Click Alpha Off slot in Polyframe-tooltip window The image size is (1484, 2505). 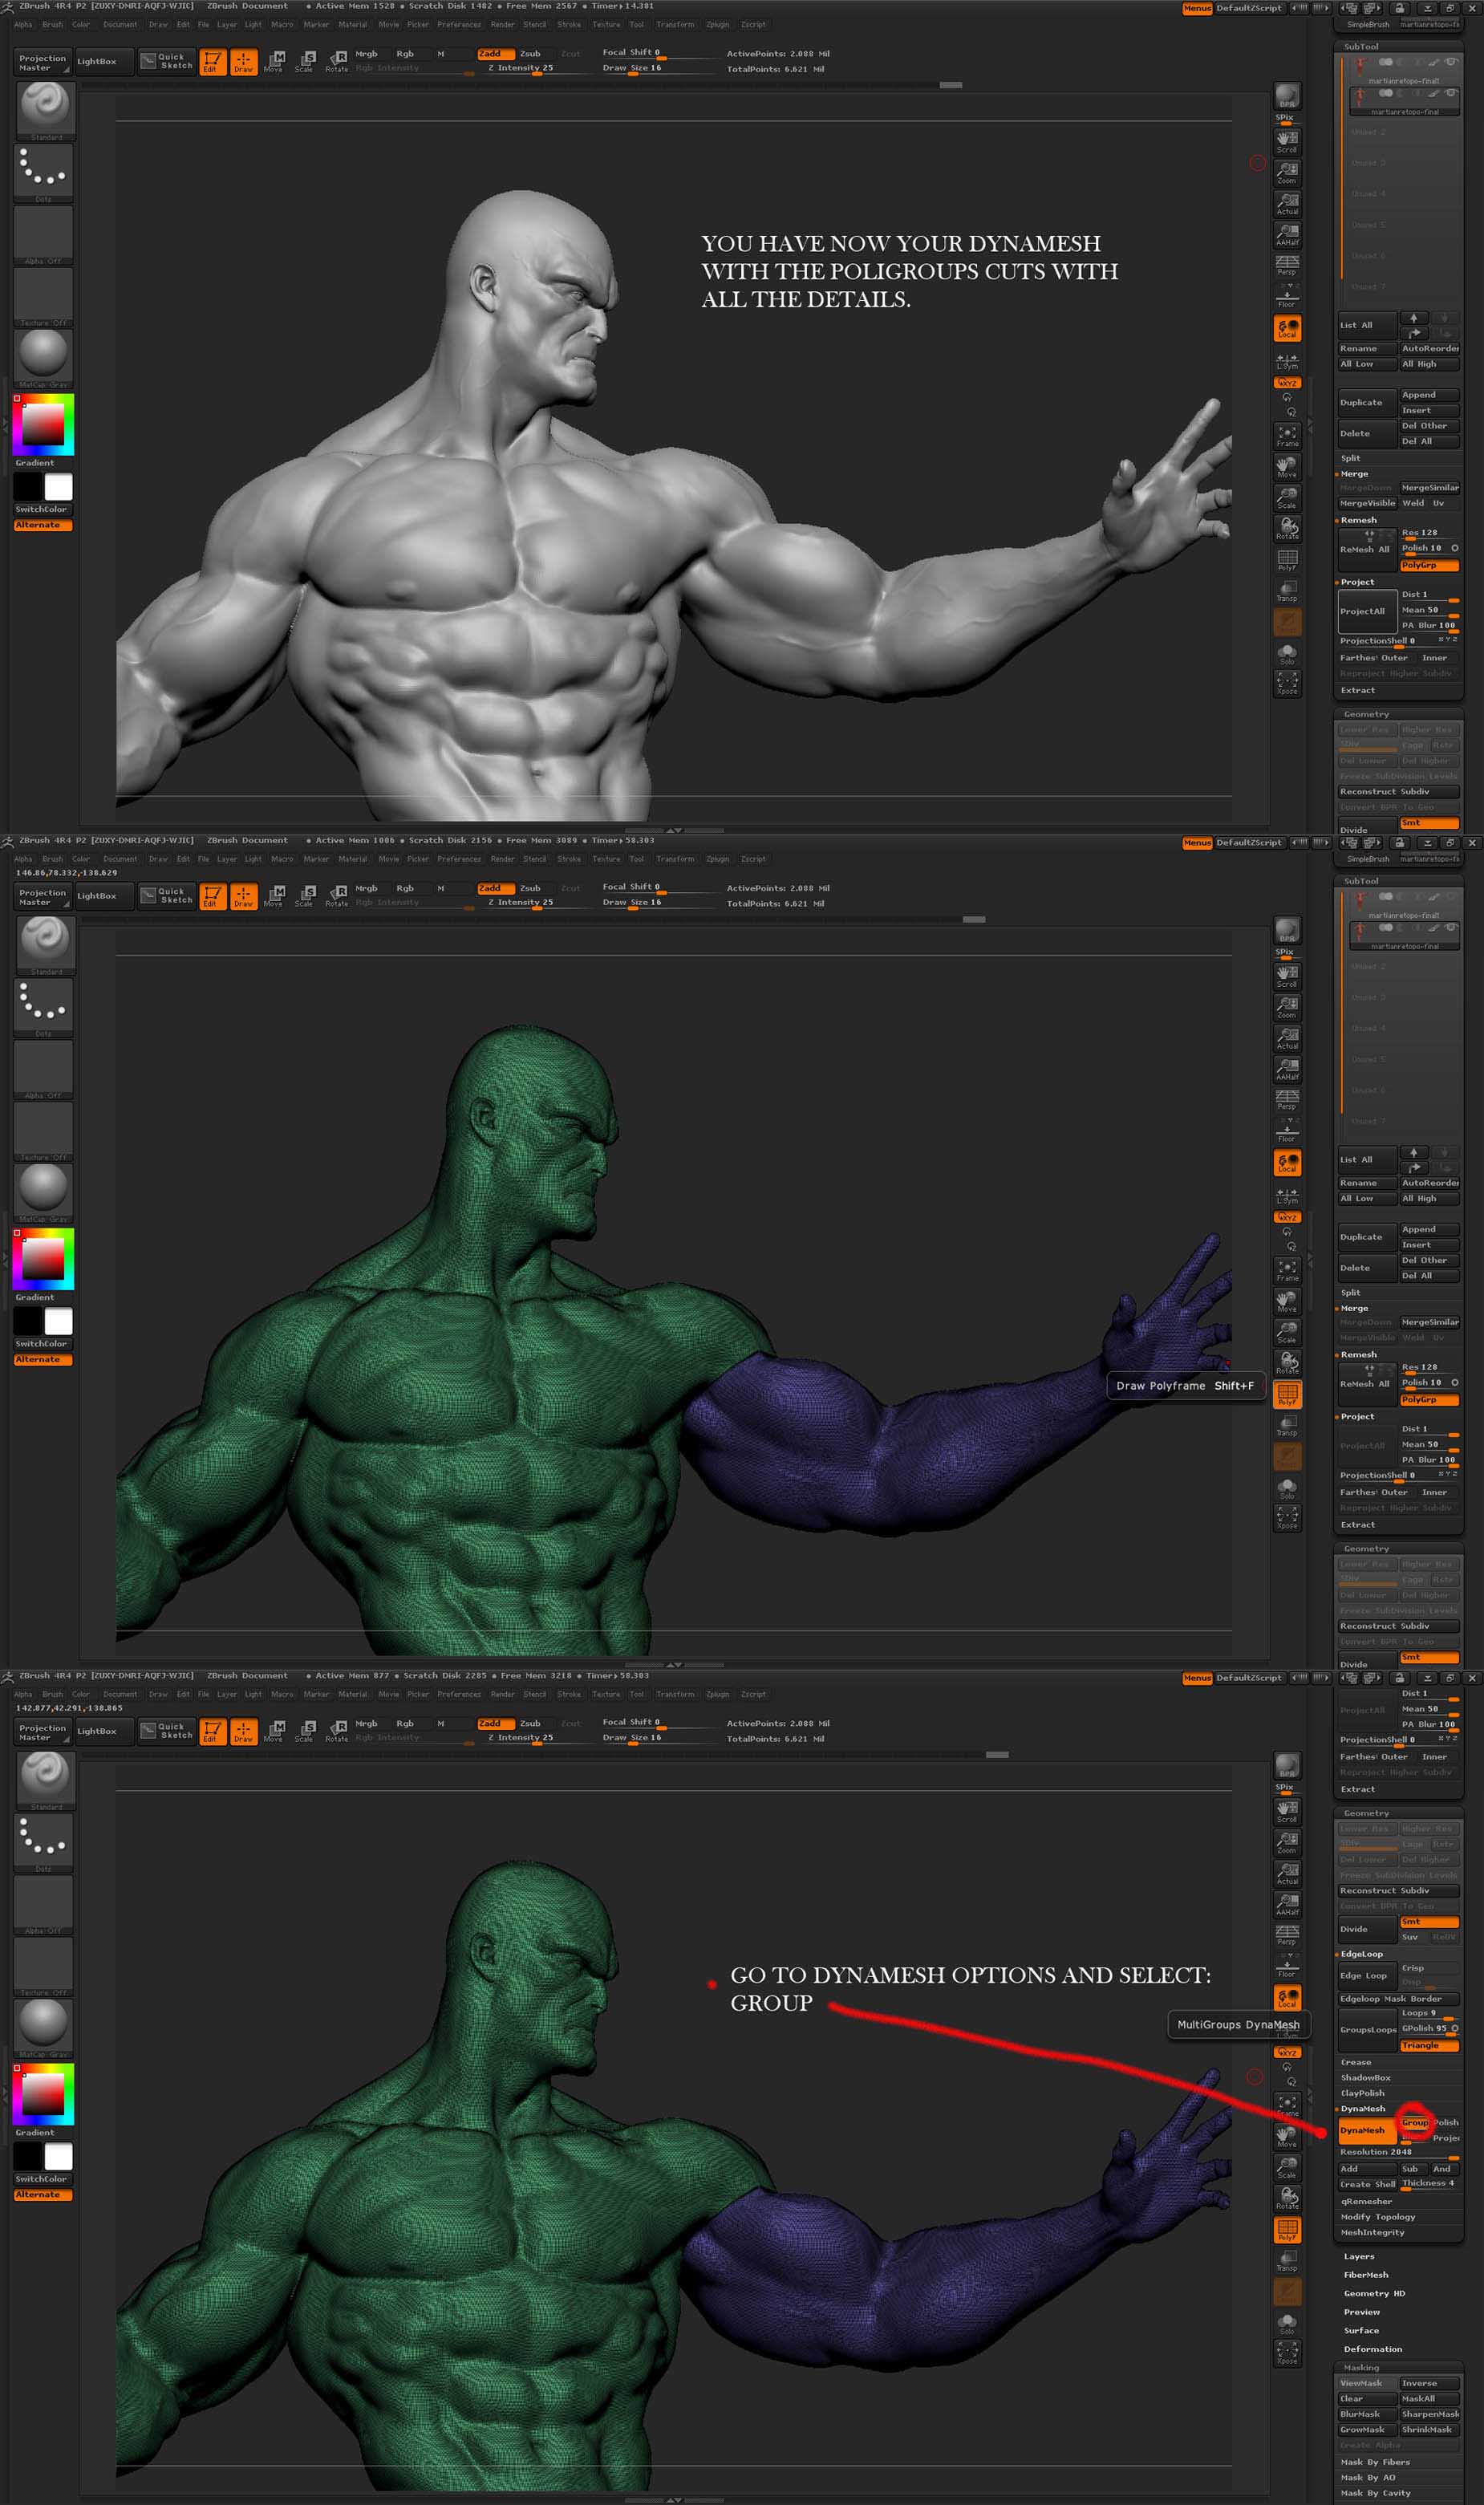[x=44, y=1069]
